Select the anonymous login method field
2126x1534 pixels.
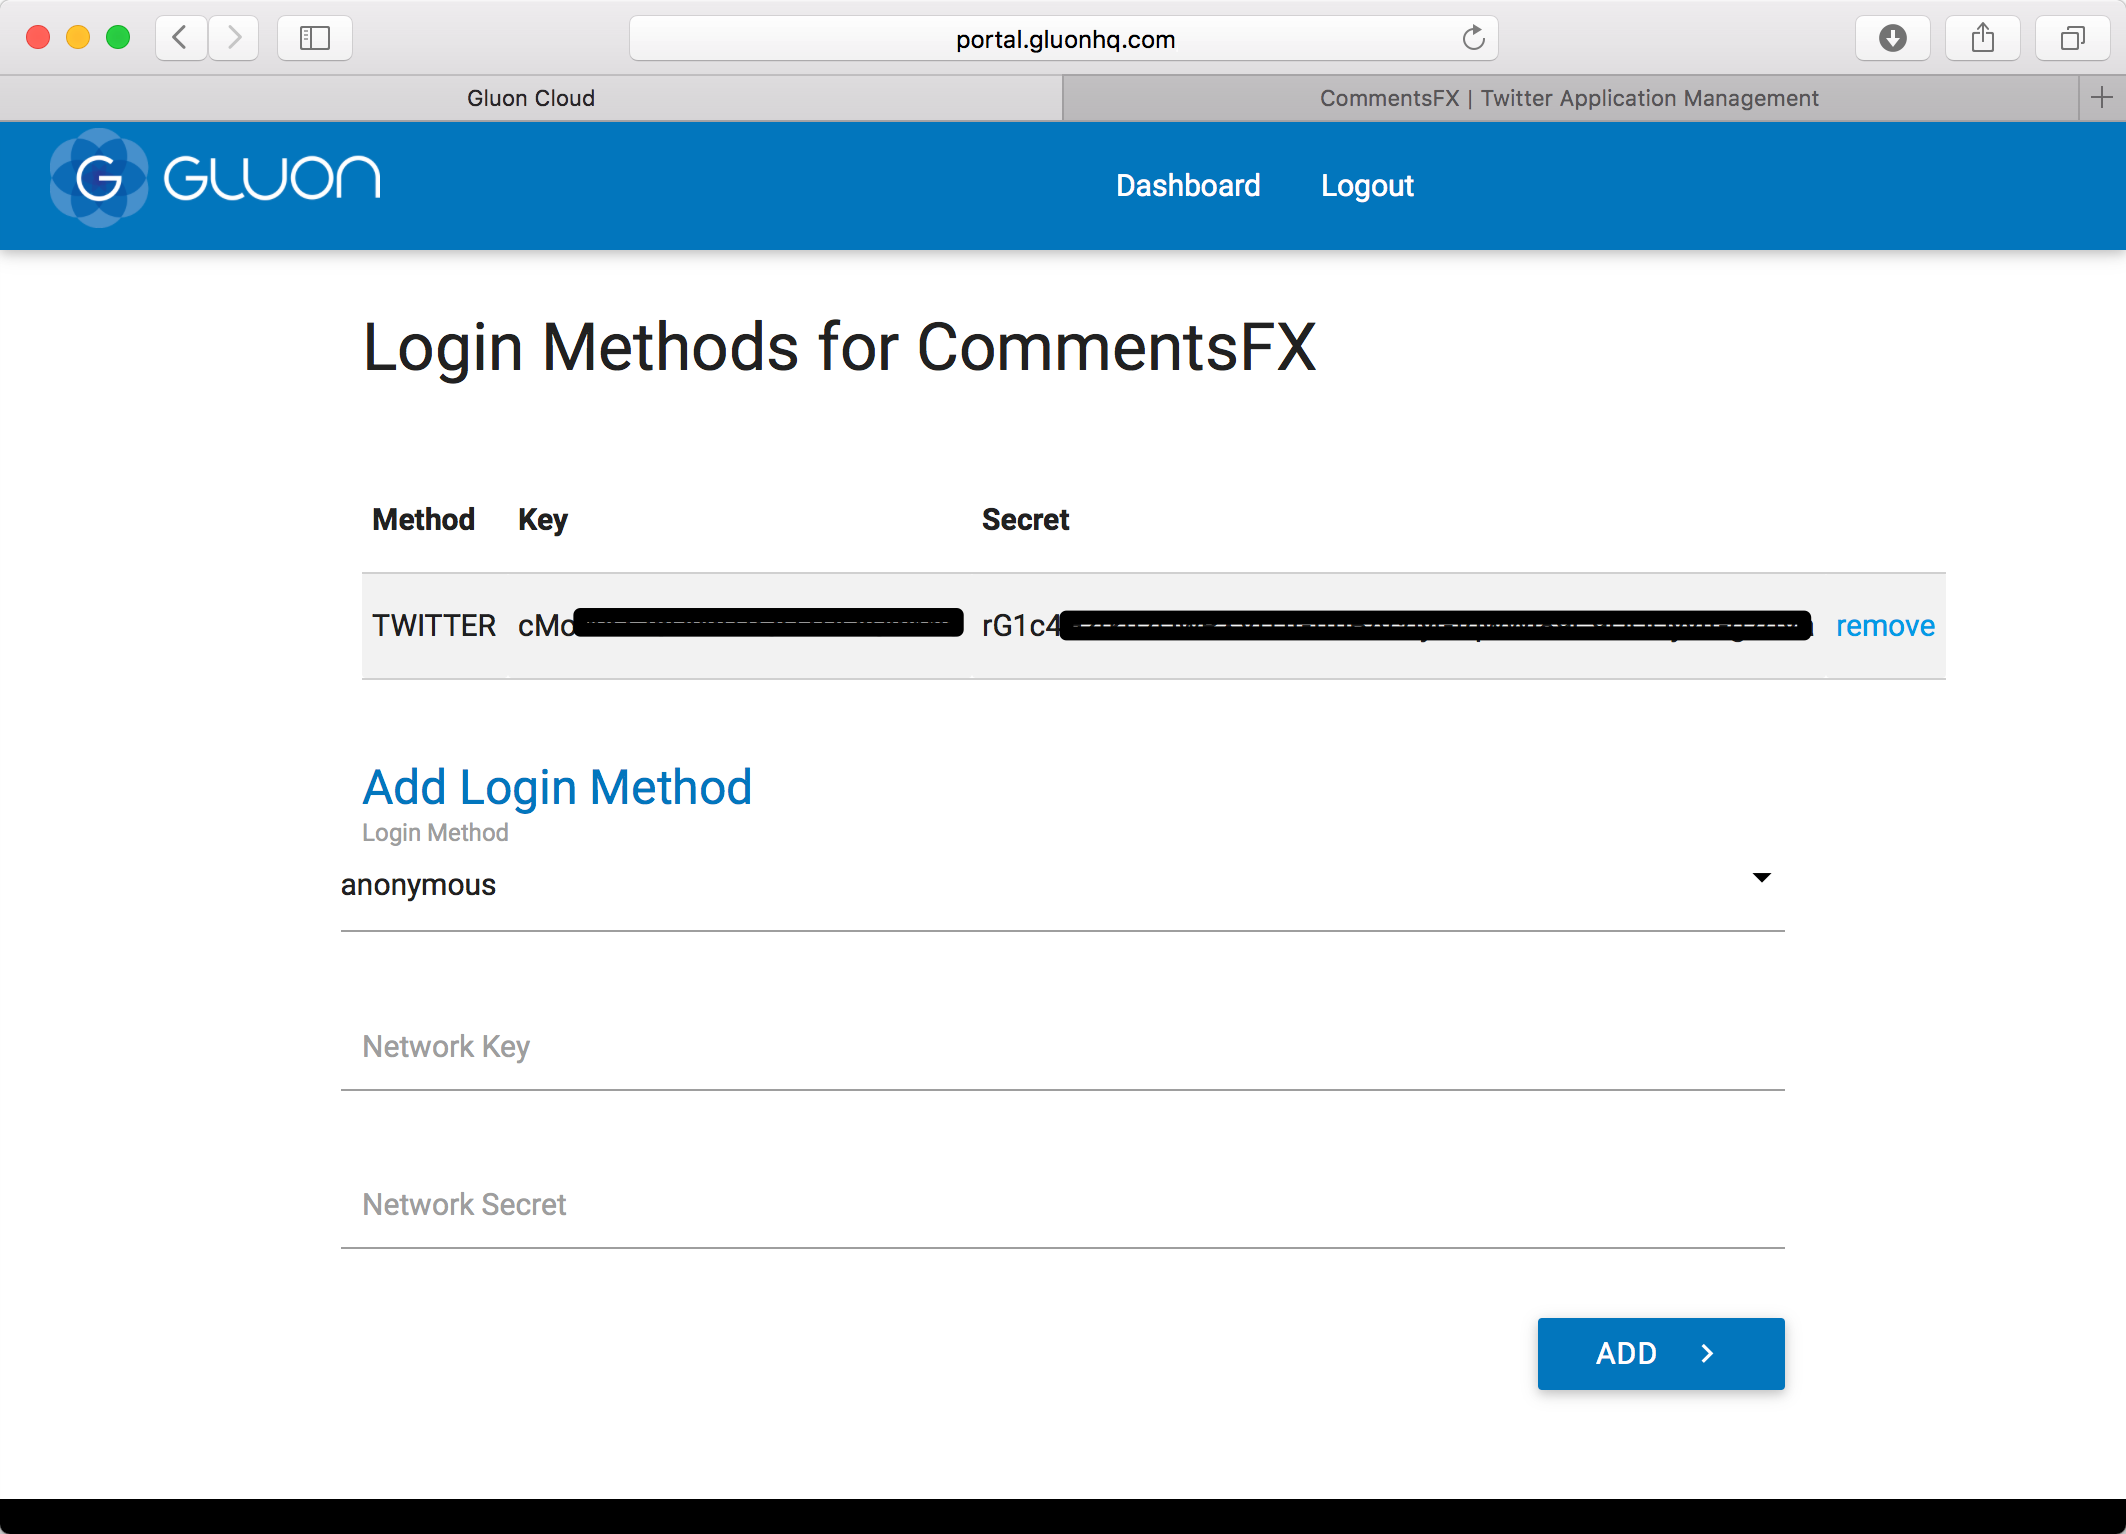click(1062, 885)
